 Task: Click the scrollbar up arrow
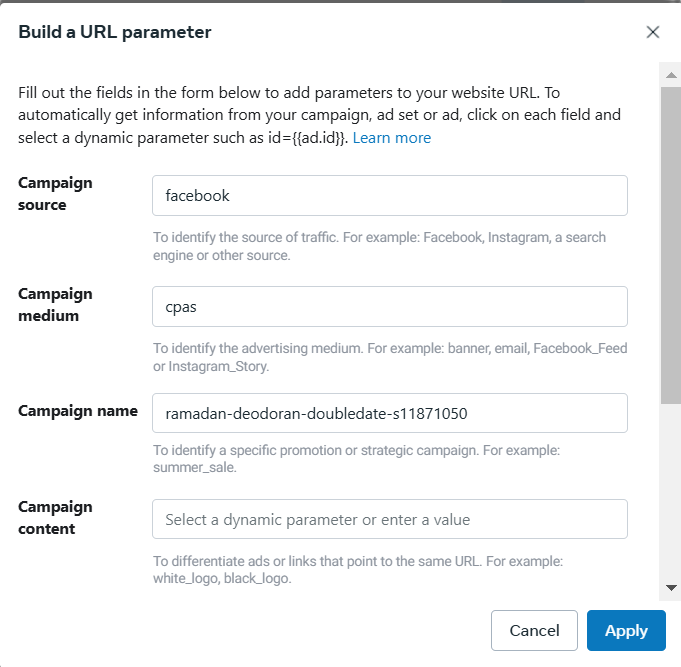coord(671,73)
